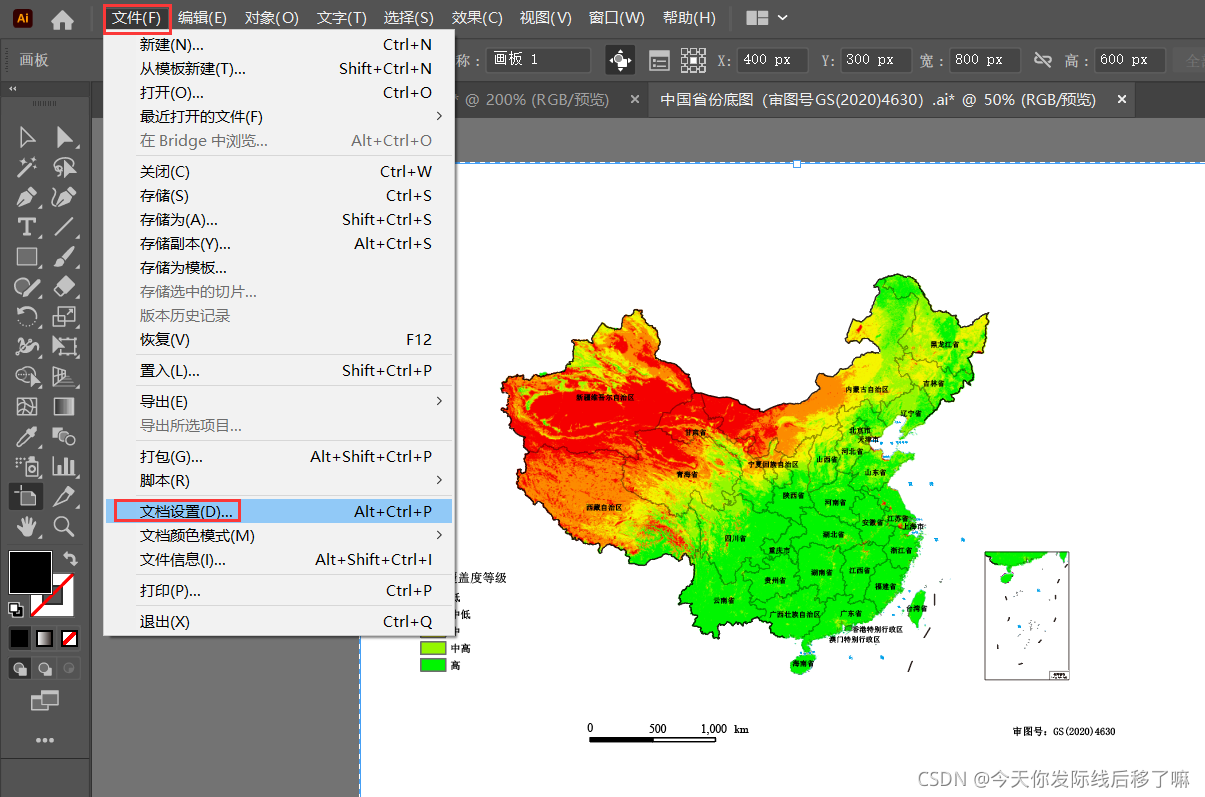
Task: Select the Pen tool
Action: pos(27,197)
